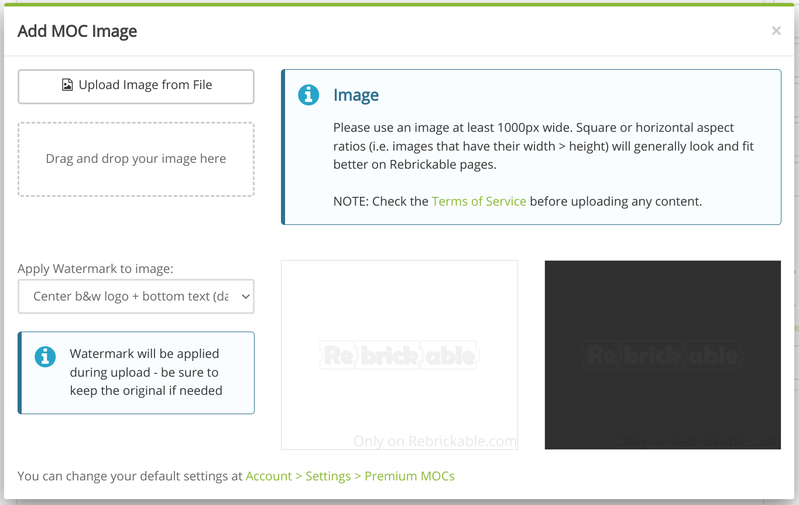Image resolution: width=799 pixels, height=505 pixels.
Task: Open Account > Settings > Premium MOCs link
Action: click(x=350, y=476)
